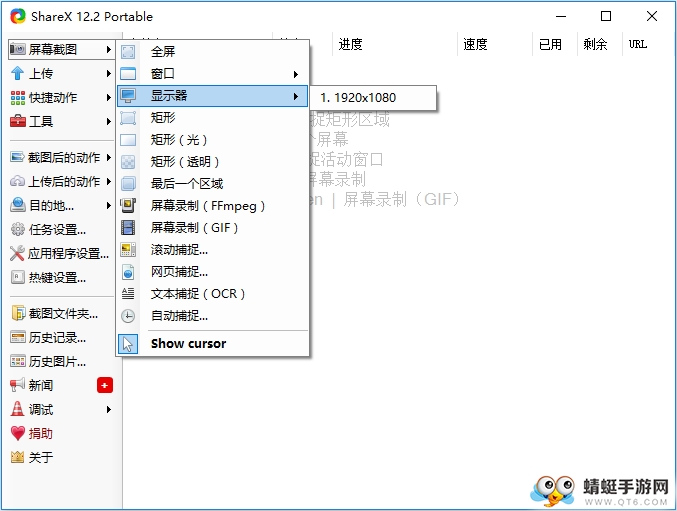
Task: Click the 网页捕捉 webpage icon
Action: 128,272
